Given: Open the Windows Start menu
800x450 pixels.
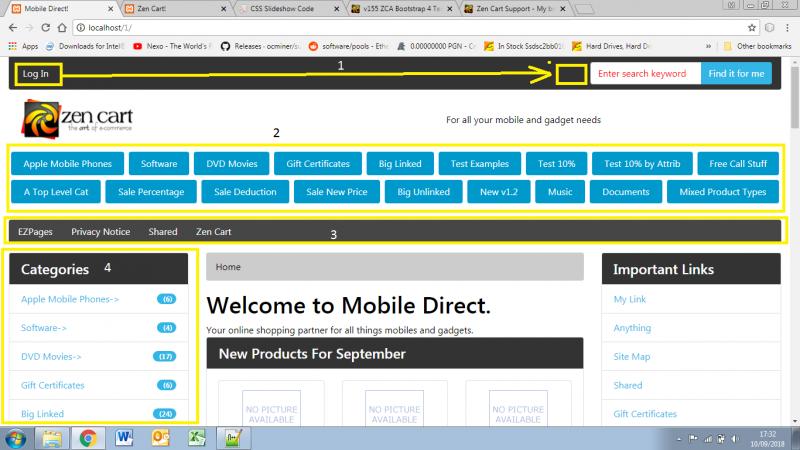Looking at the screenshot, I should pos(15,438).
